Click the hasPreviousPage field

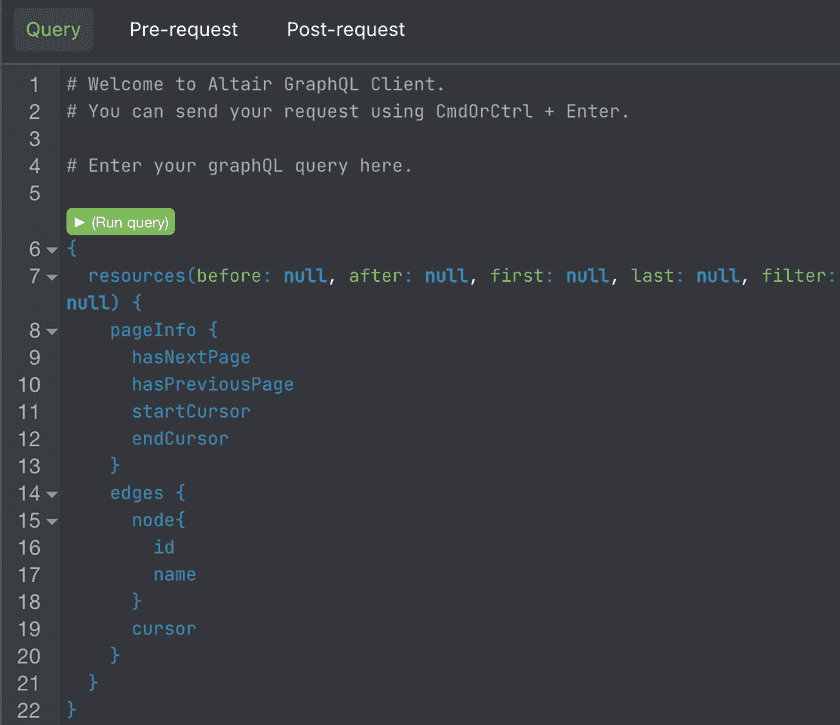click(212, 384)
